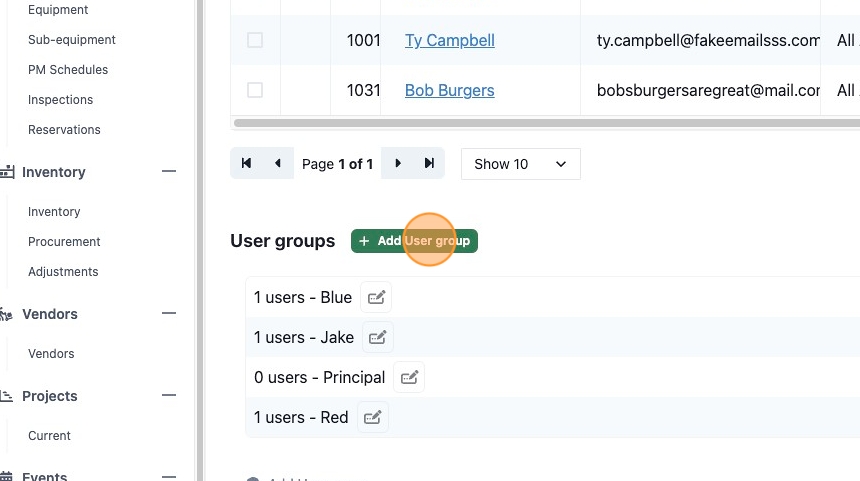
Task: Go to the previous page
Action: [x=278, y=163]
